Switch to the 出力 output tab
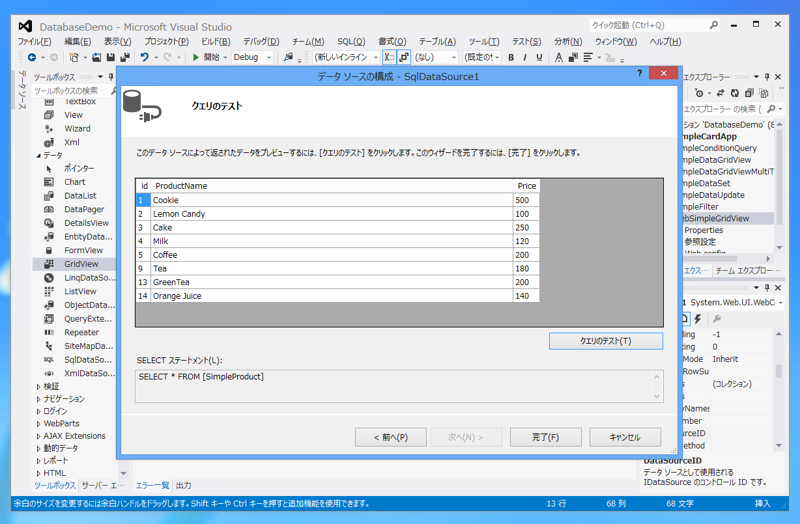Image resolution: width=800 pixels, height=524 pixels. (x=183, y=485)
